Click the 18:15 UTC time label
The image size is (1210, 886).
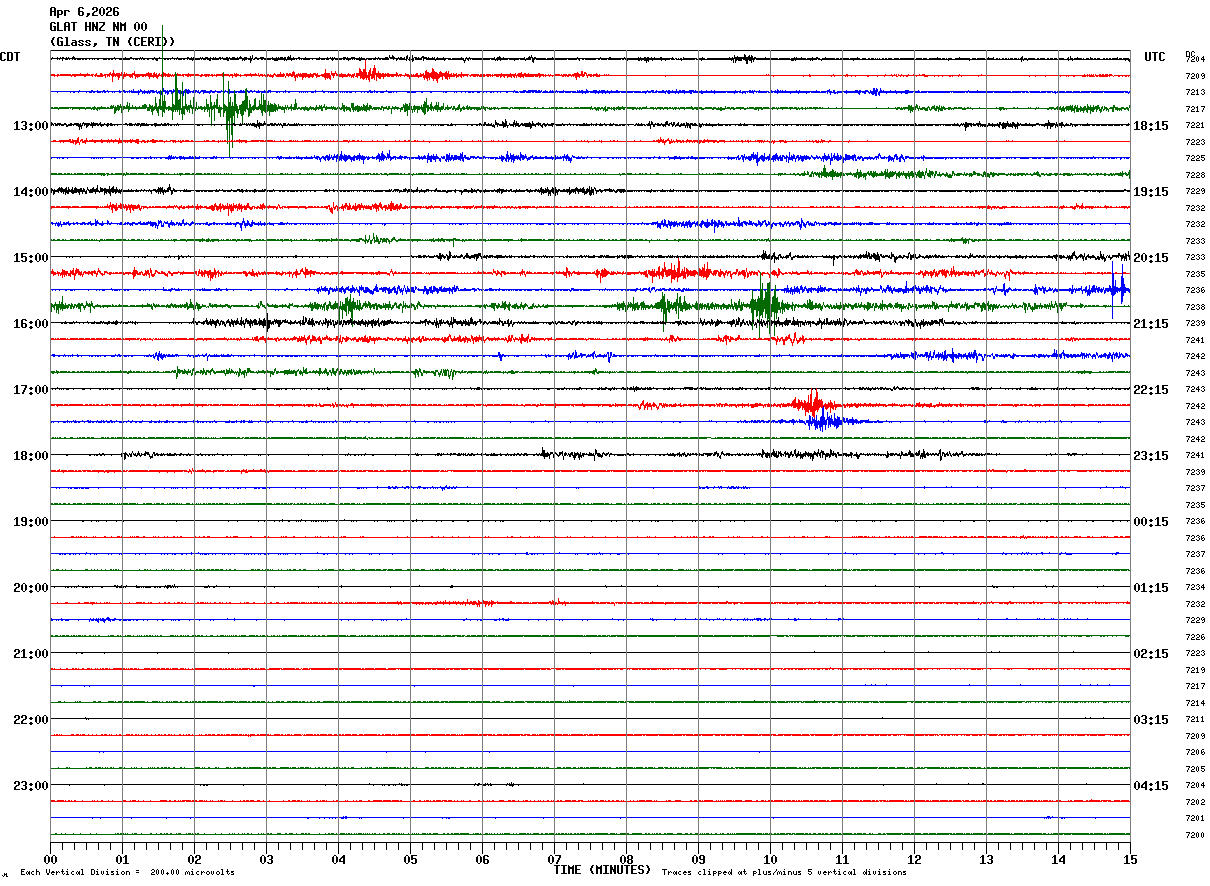tap(1150, 126)
